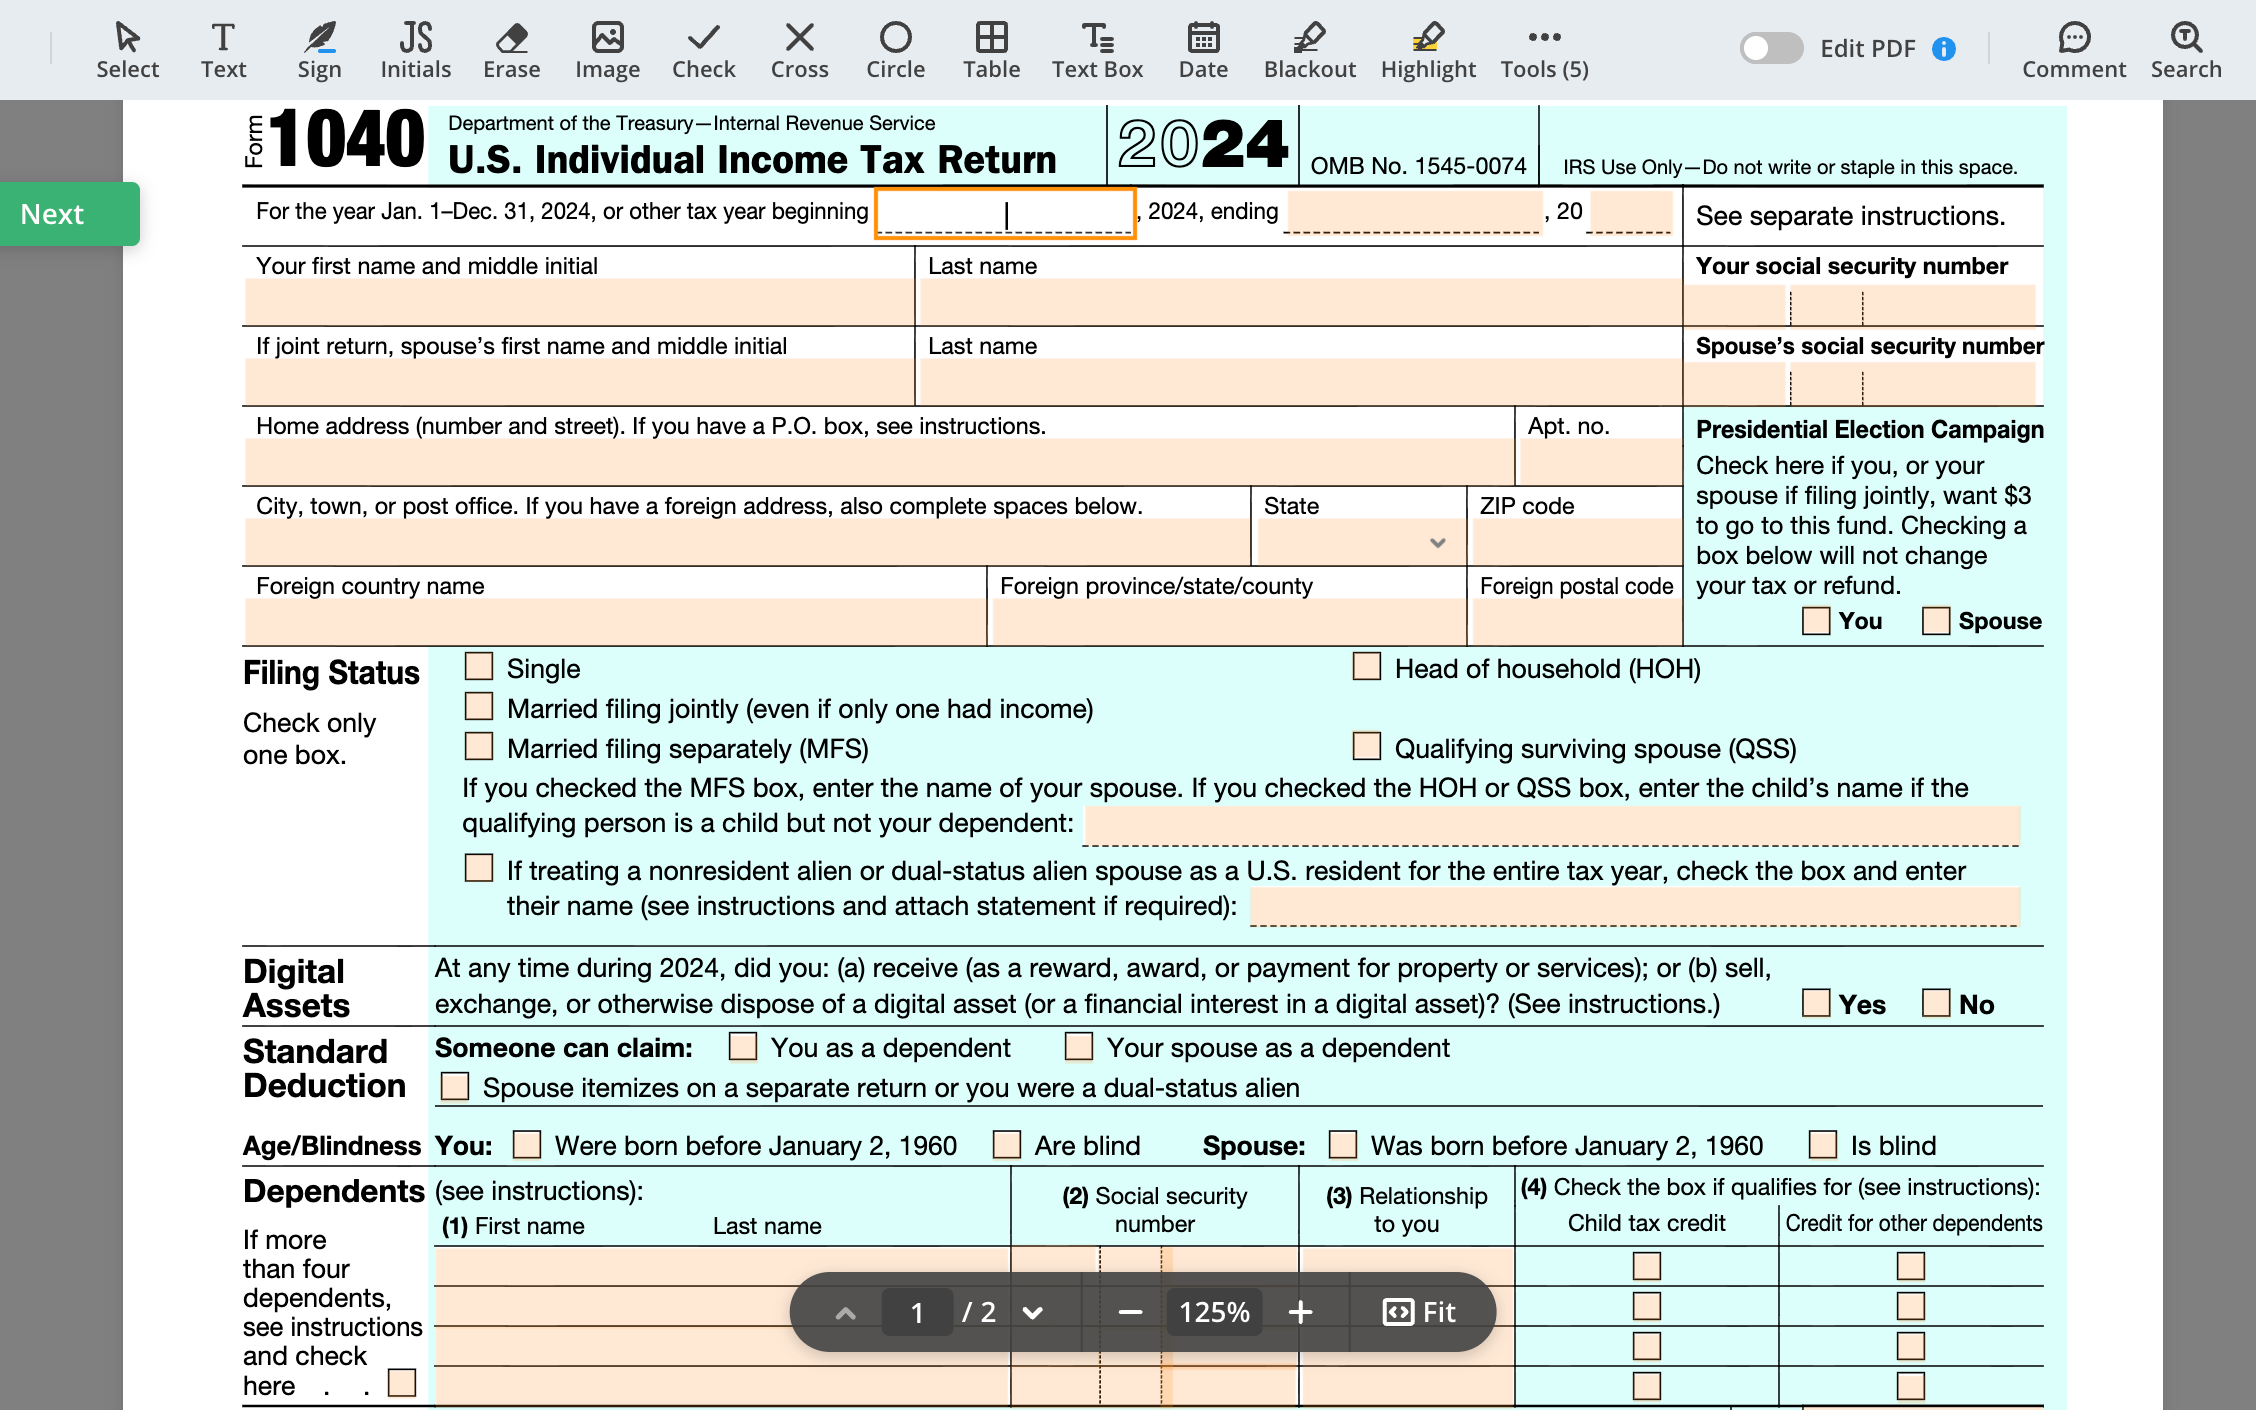Enable the Edit PDF toggle
The image size is (2256, 1410).
[1770, 48]
